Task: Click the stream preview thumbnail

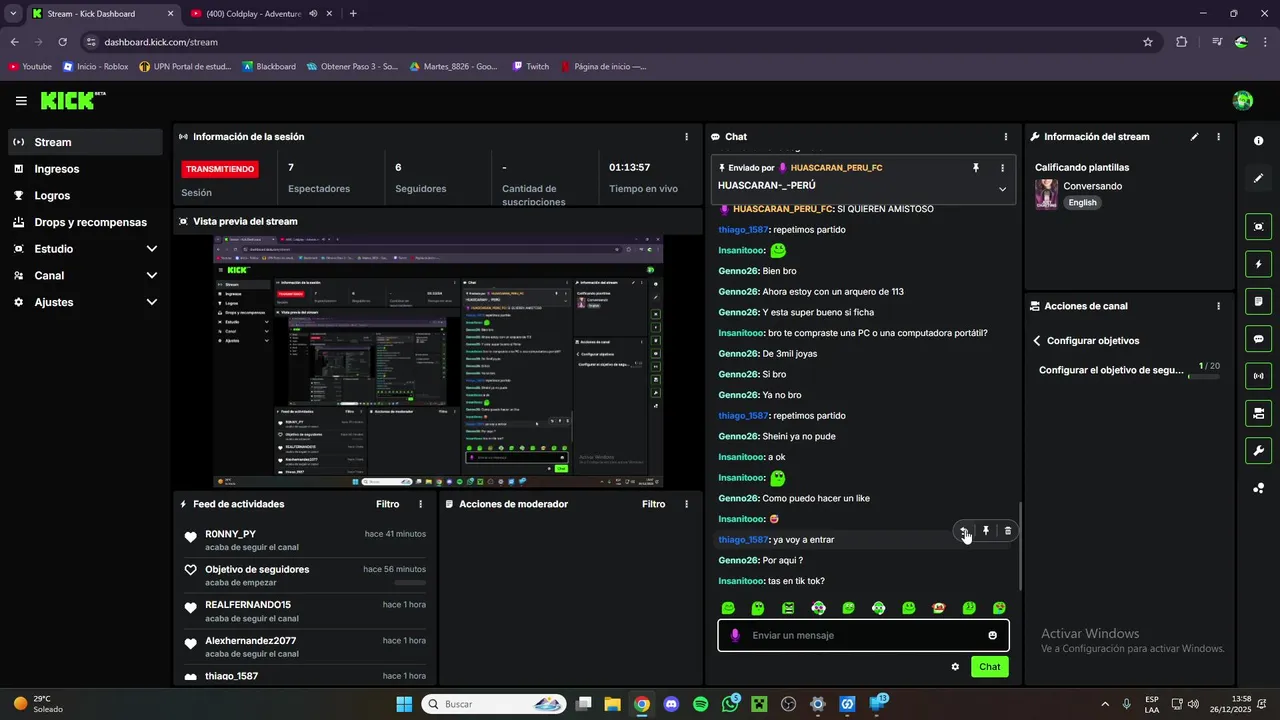Action: [438, 362]
